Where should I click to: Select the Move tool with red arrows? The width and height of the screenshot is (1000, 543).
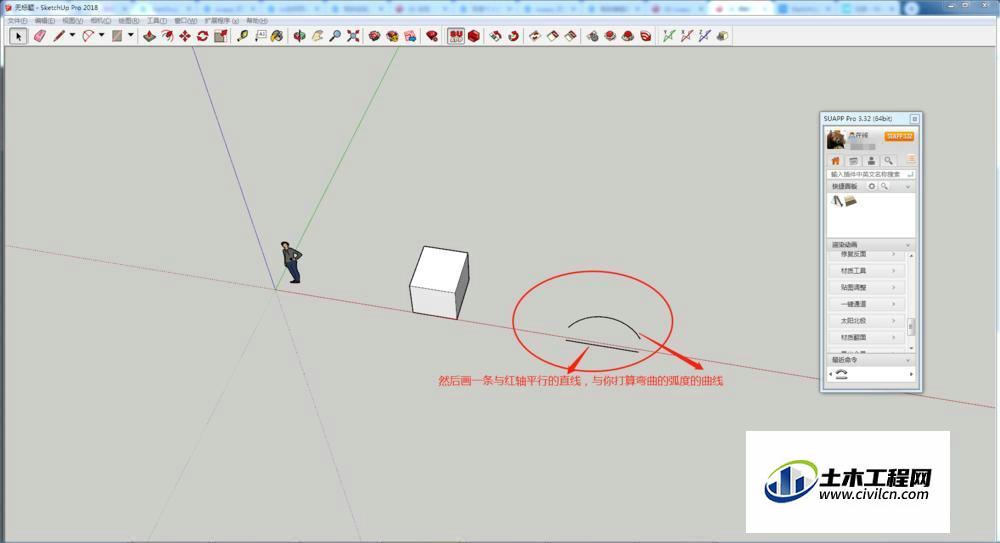click(x=185, y=36)
